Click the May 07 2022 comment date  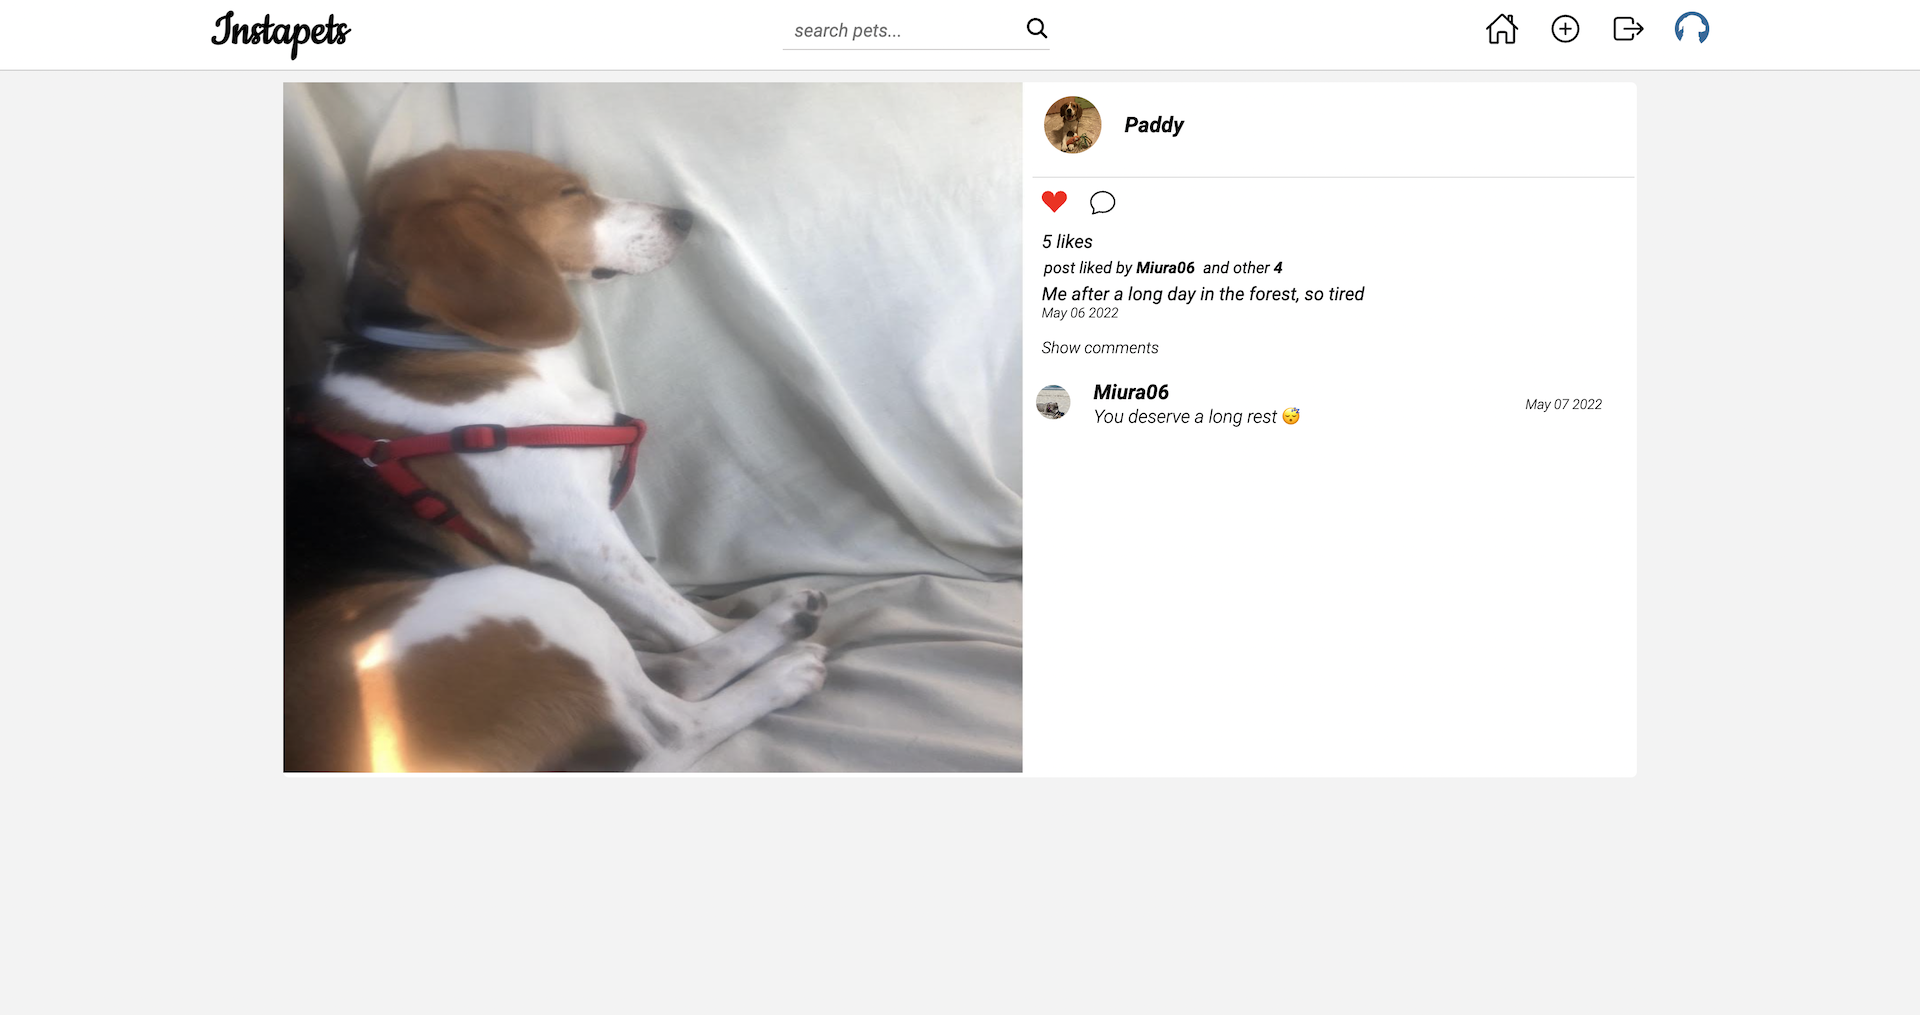[1563, 404]
